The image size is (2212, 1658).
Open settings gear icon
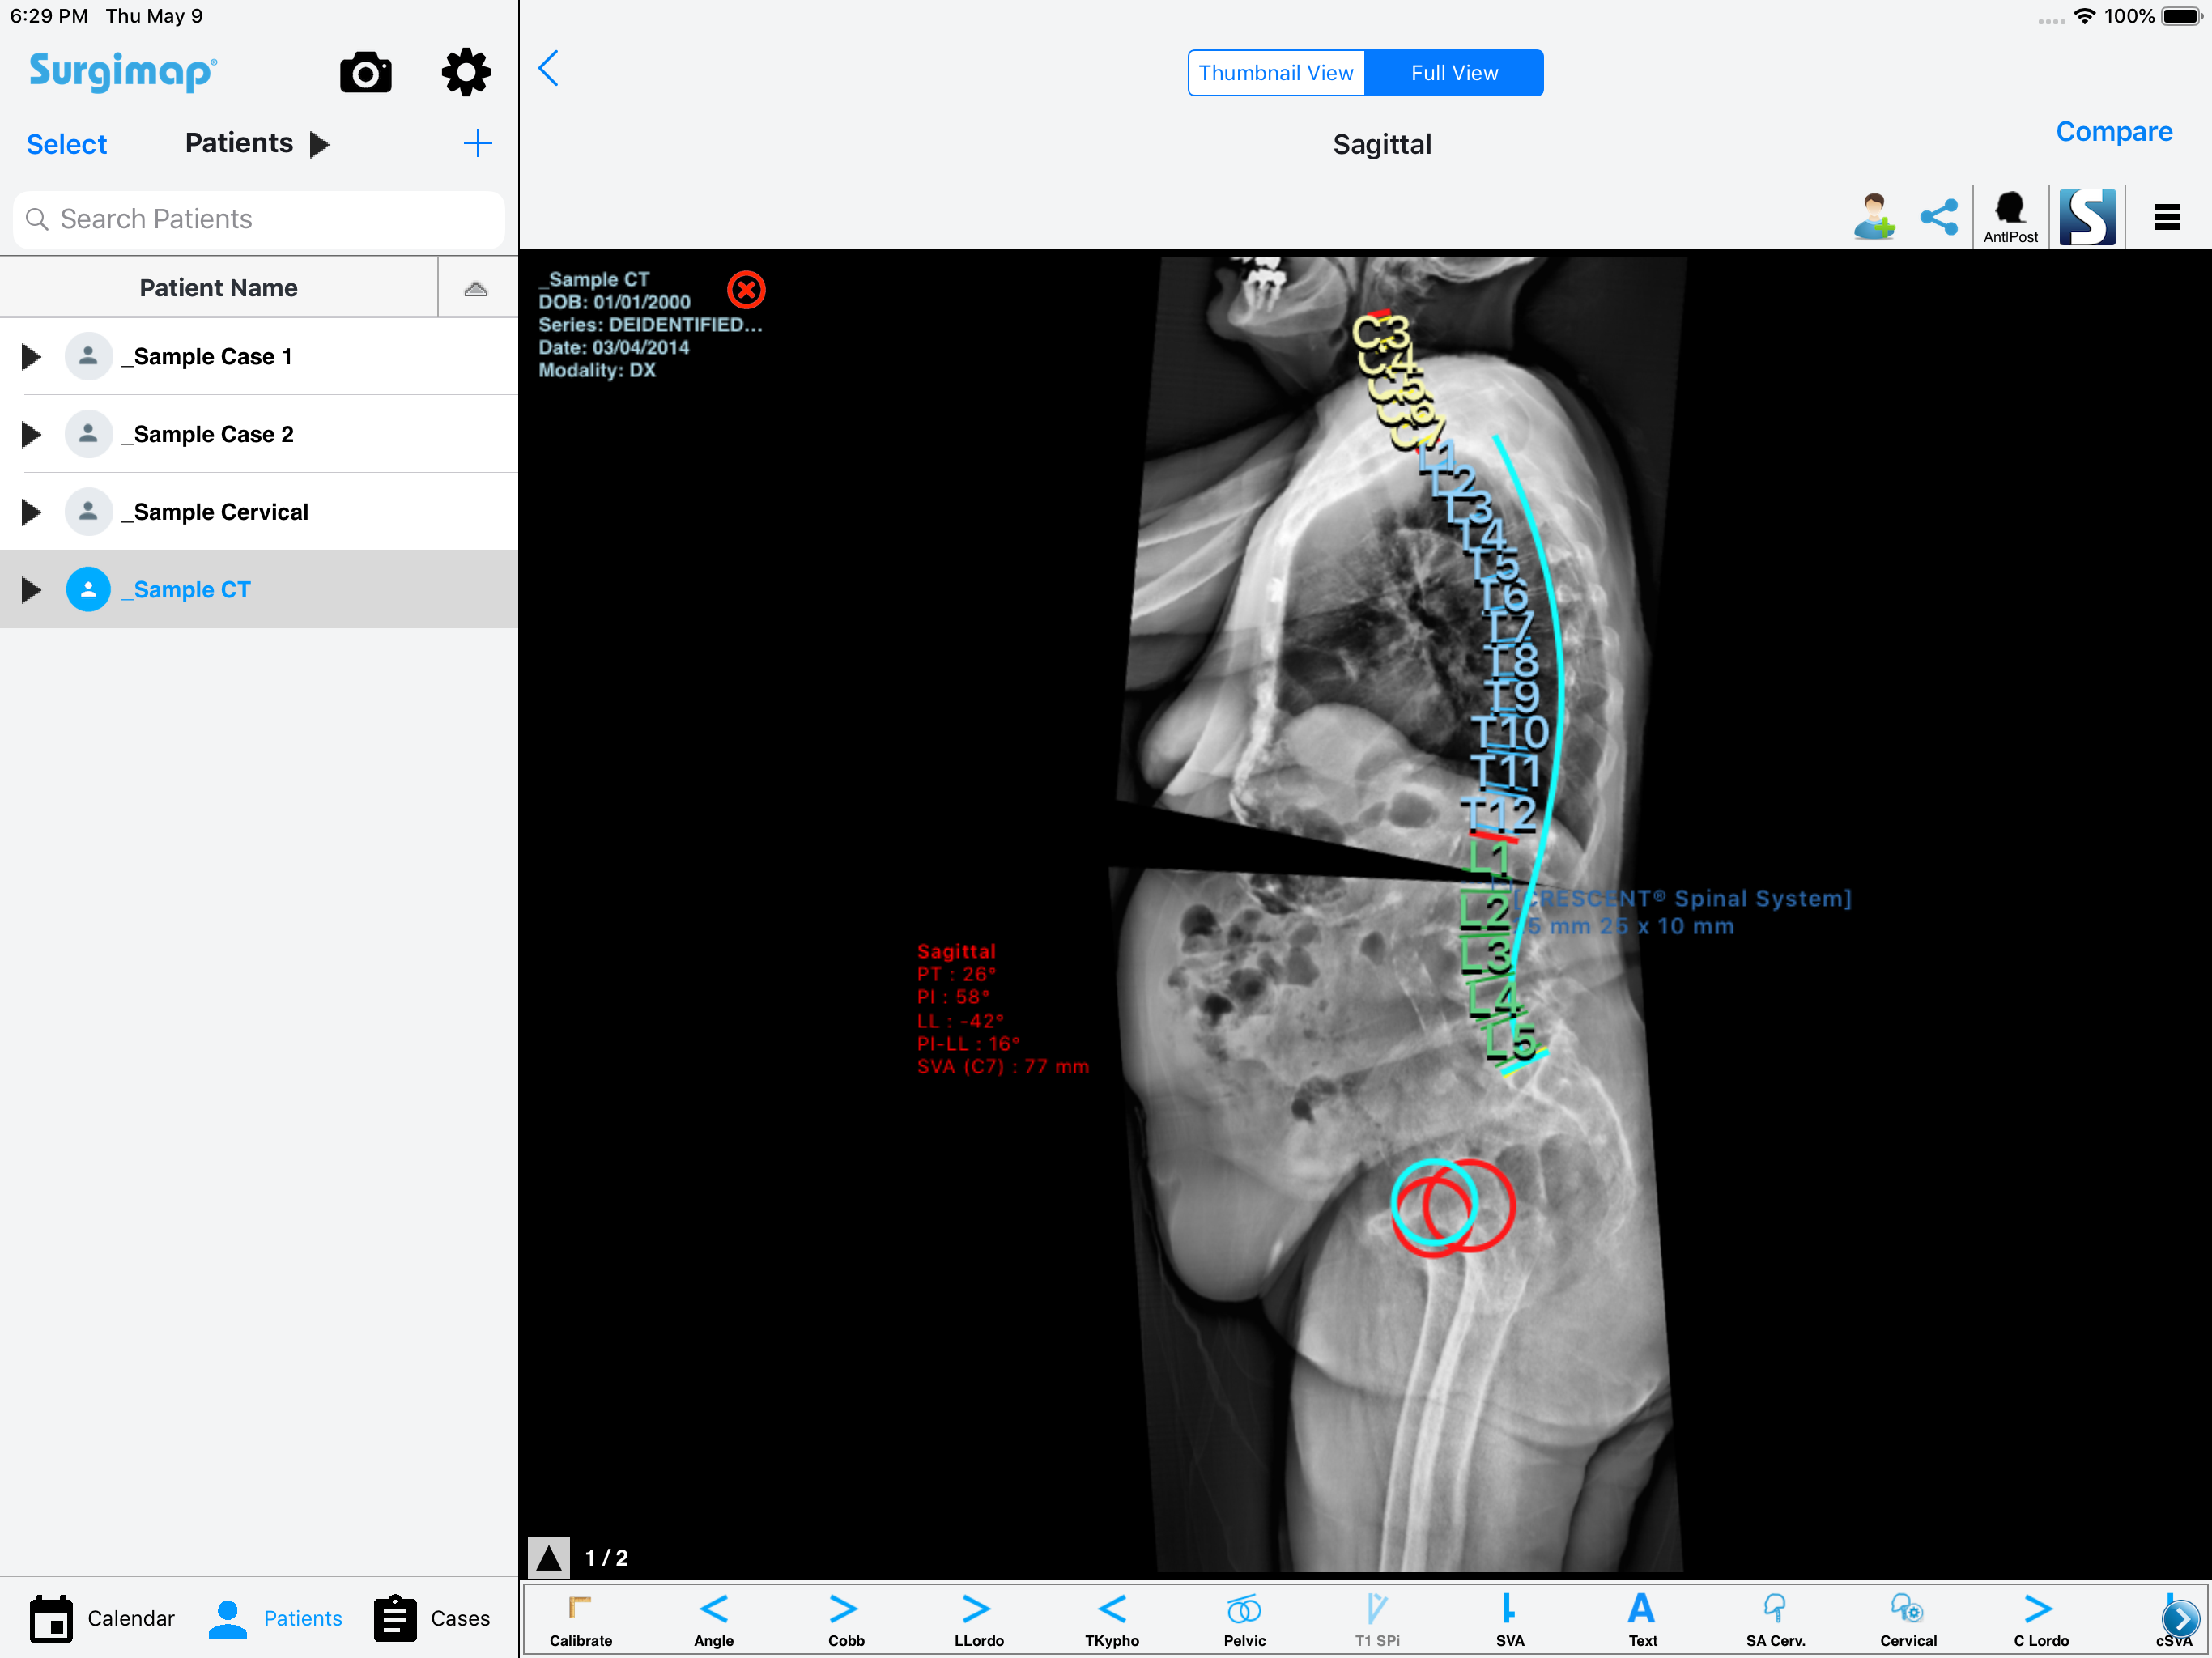[466, 73]
